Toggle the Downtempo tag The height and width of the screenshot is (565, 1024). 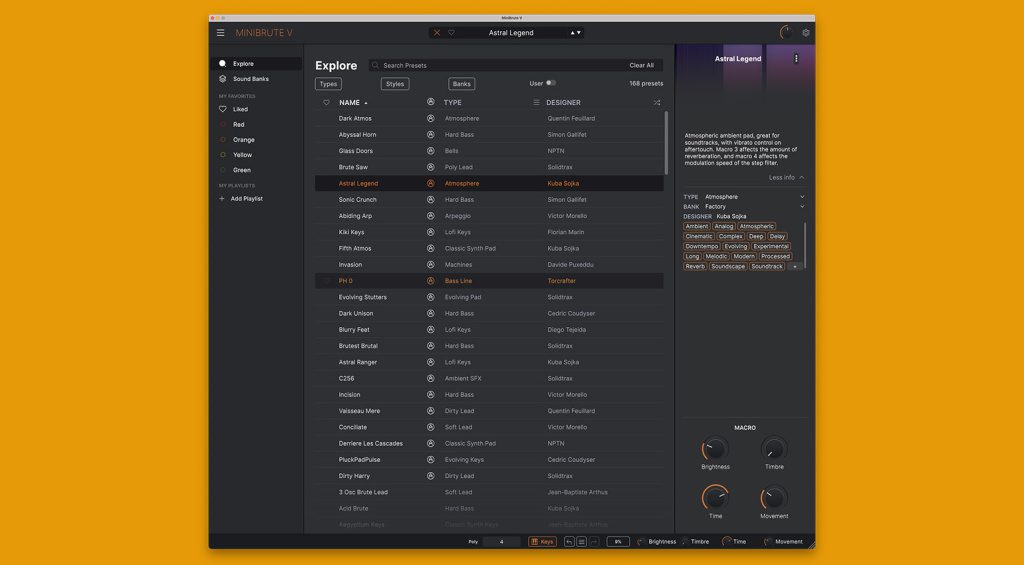point(702,246)
